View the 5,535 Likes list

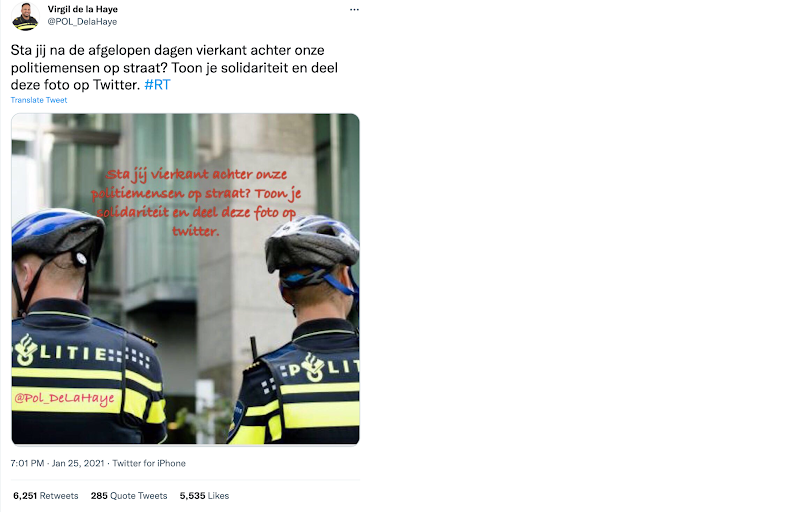click(x=204, y=496)
